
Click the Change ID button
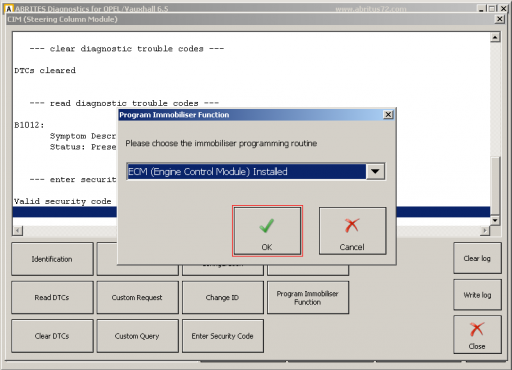223,297
